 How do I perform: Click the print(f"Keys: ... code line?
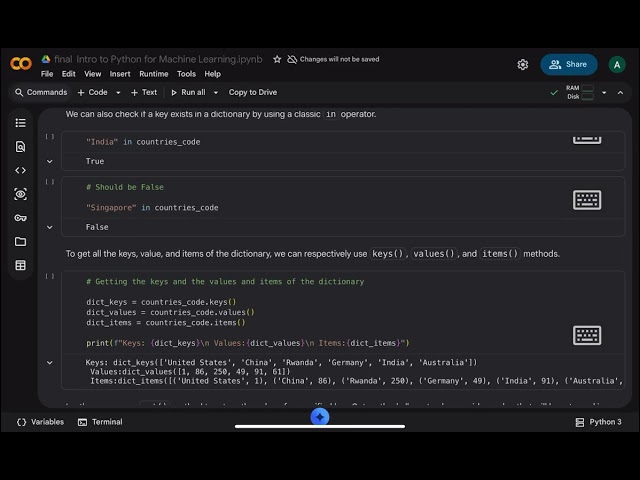247,343
